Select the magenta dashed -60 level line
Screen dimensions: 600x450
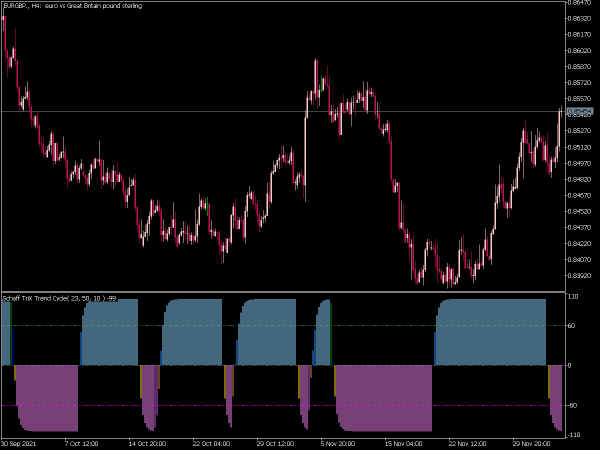tap(283, 405)
